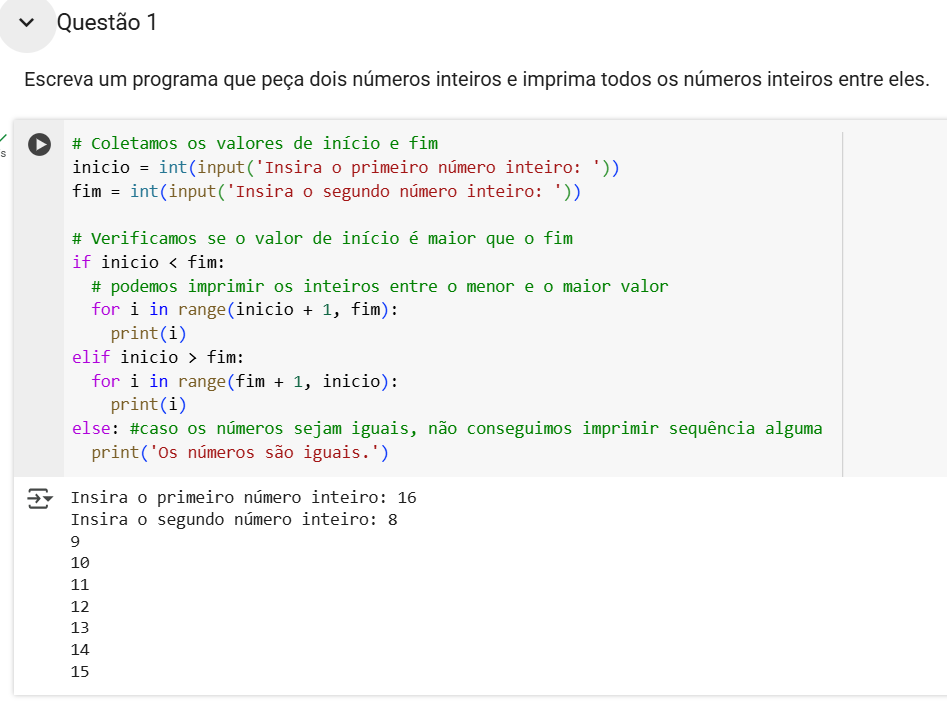
Task: Click the output value 14
Action: [80, 650]
